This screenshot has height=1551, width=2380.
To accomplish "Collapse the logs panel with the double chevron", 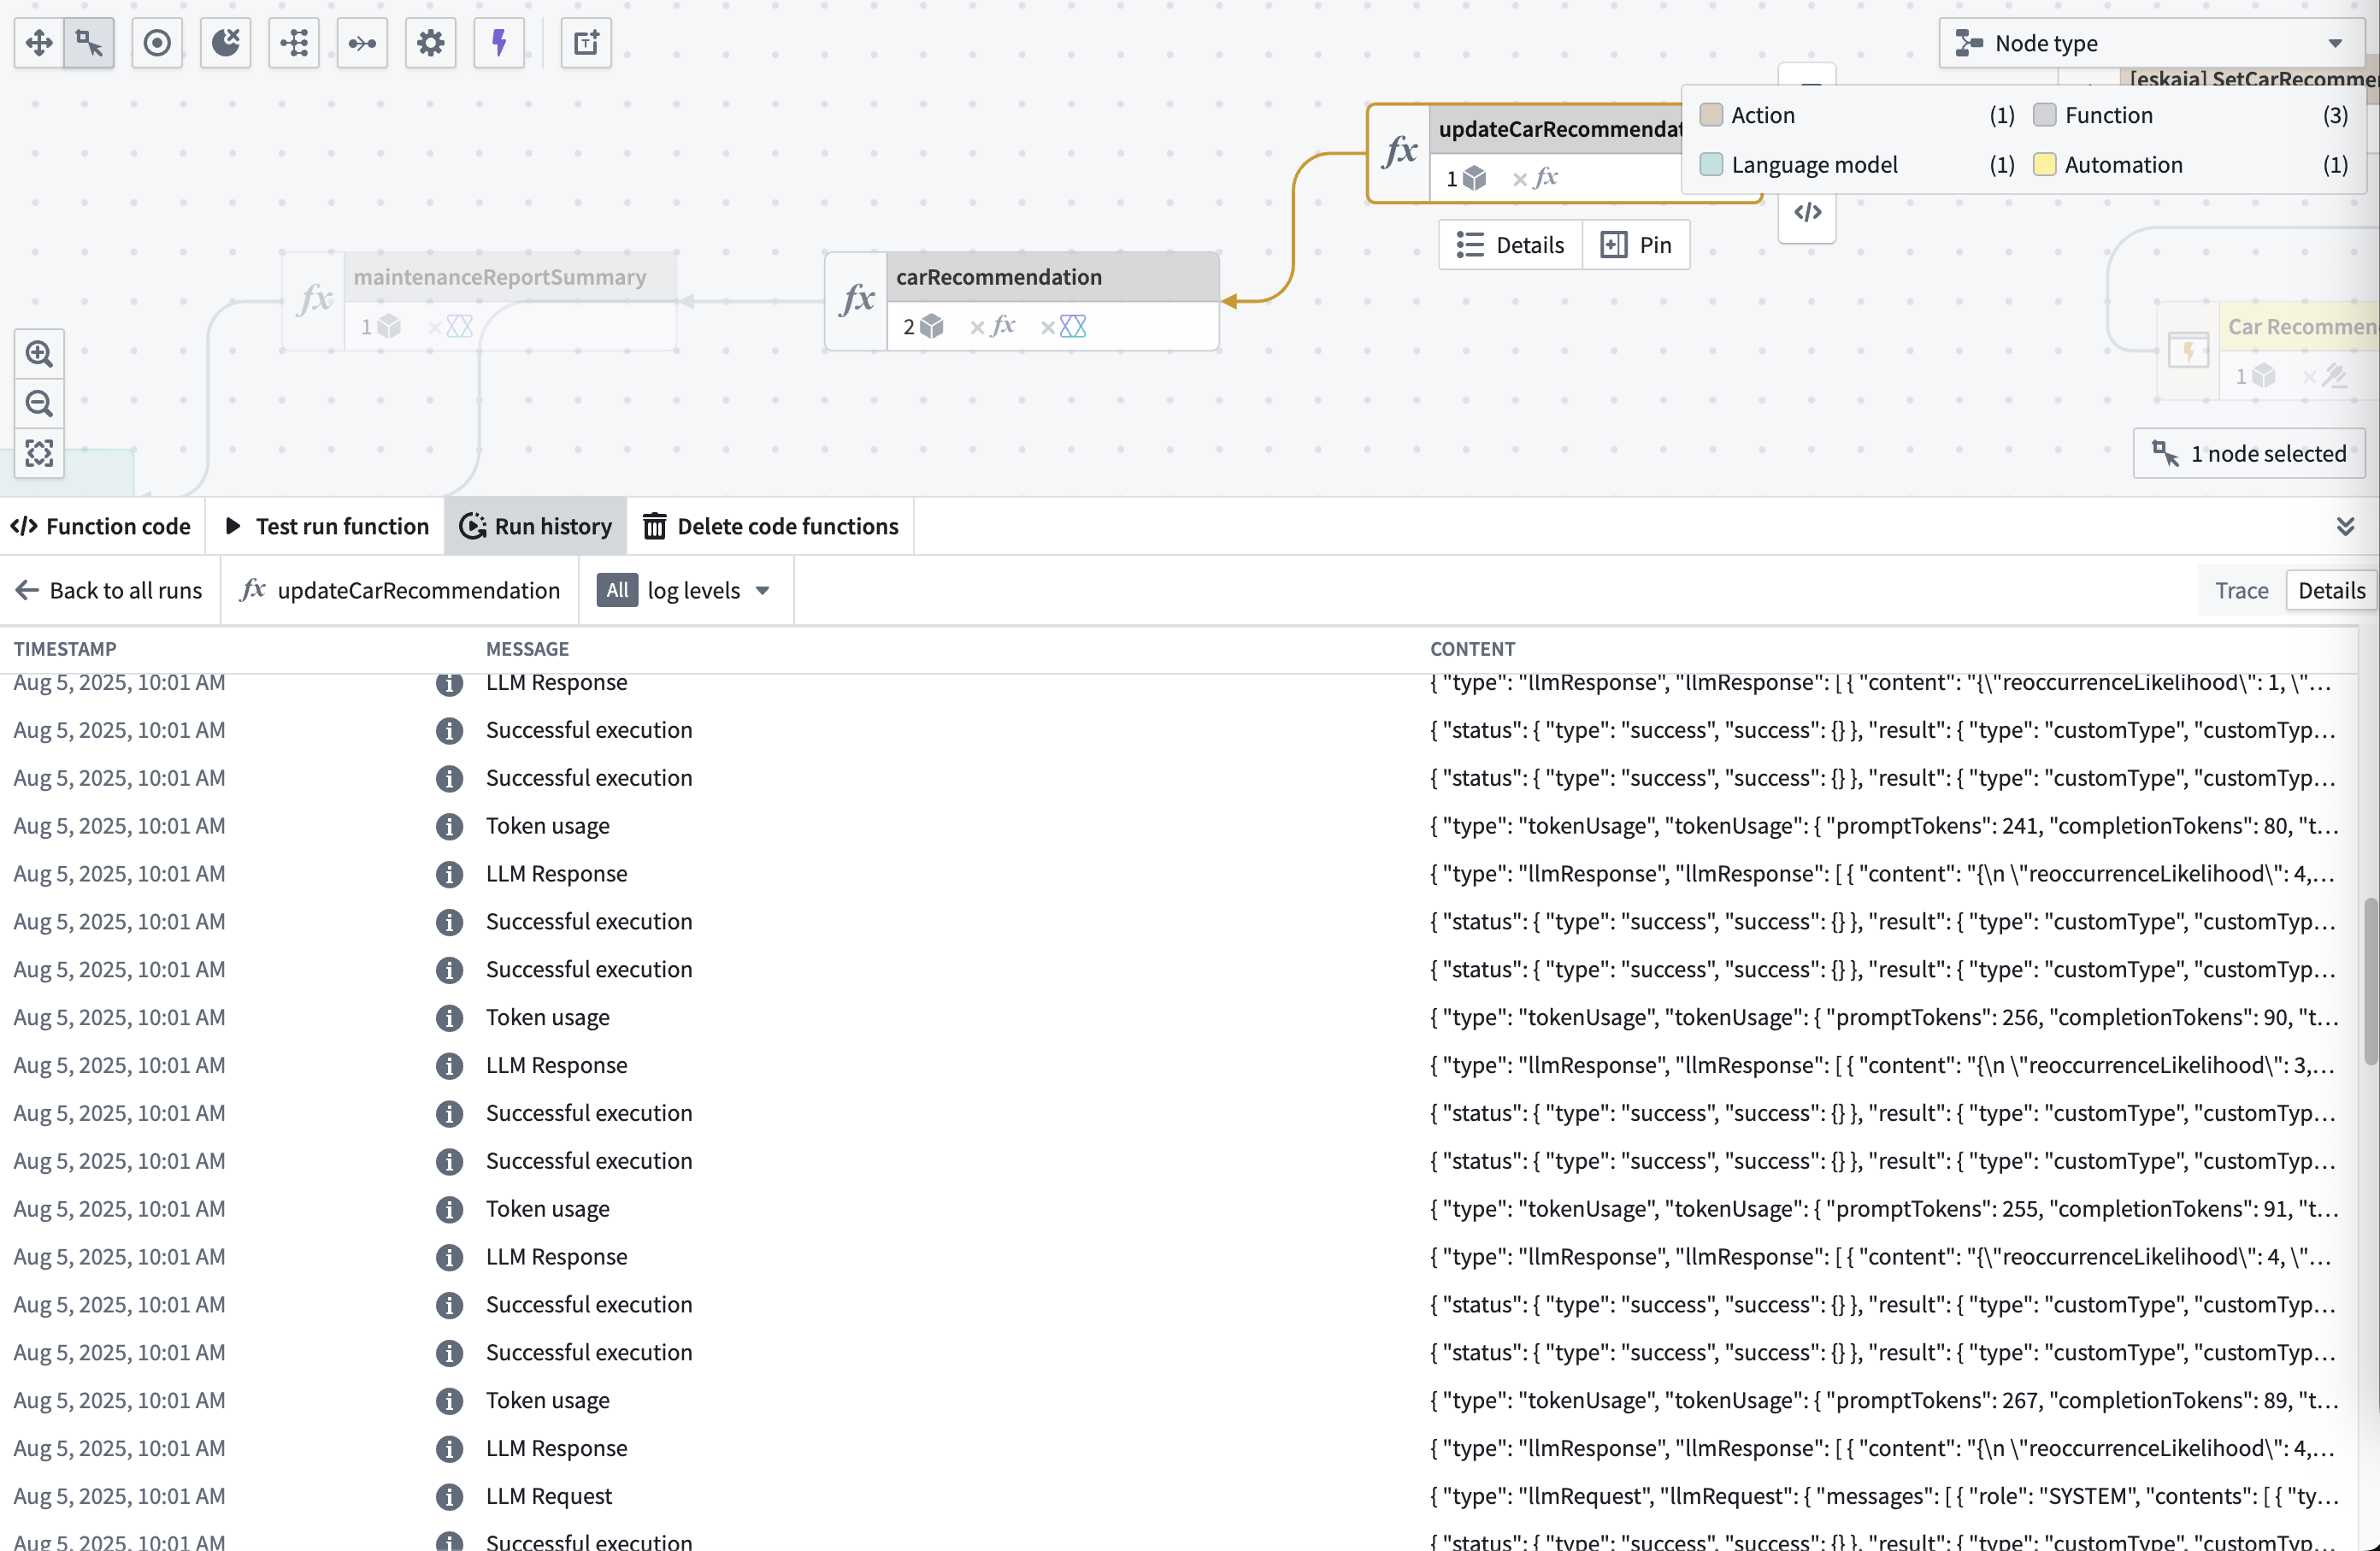I will pos(2346,525).
